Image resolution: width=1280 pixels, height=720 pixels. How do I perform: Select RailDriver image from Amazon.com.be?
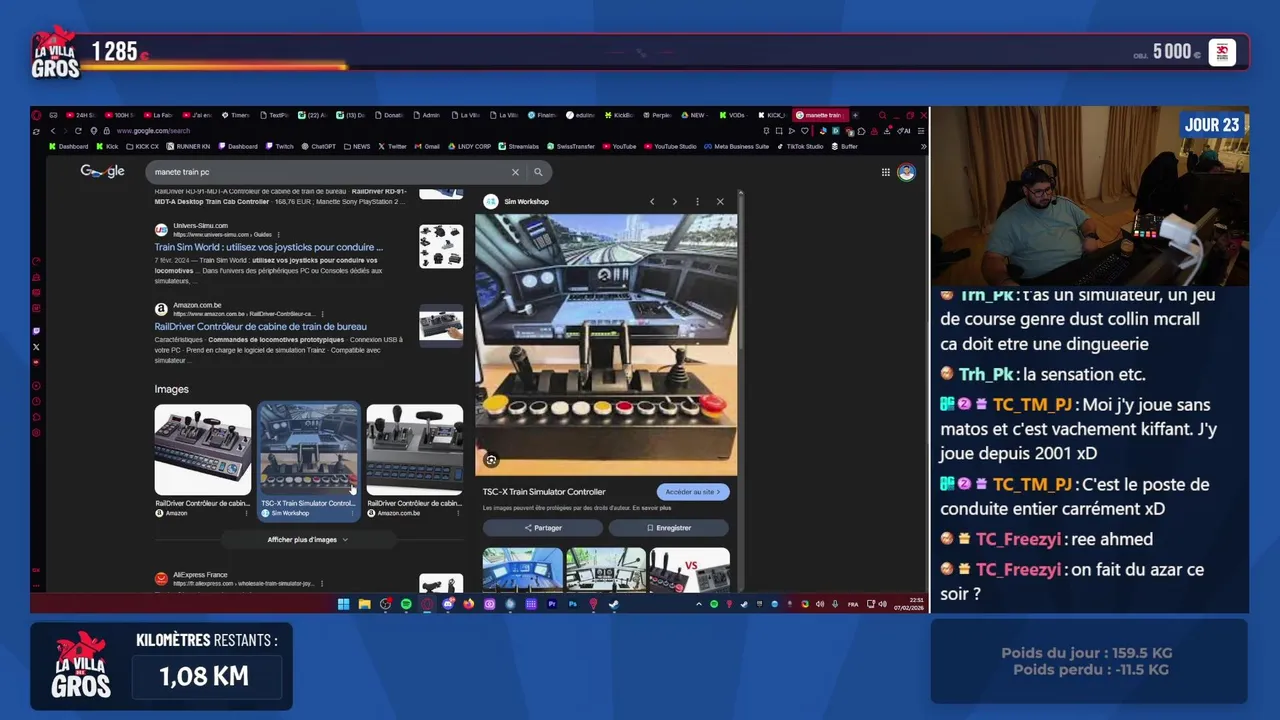tap(414, 450)
